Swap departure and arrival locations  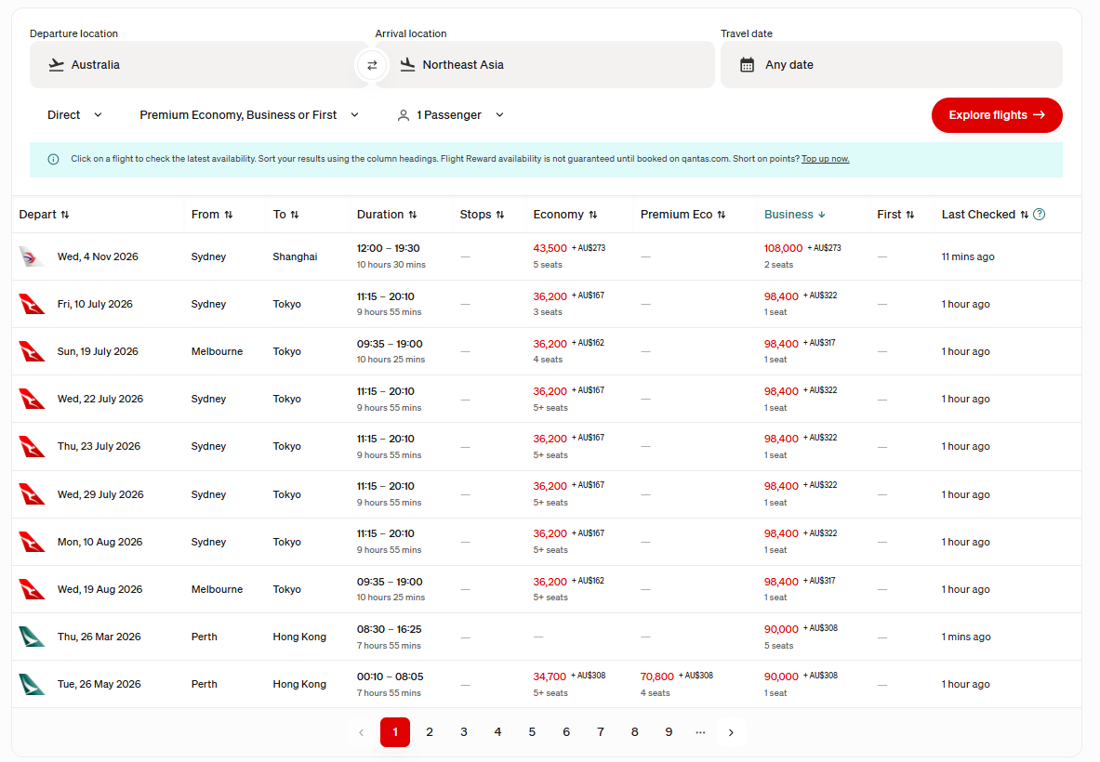(372, 65)
